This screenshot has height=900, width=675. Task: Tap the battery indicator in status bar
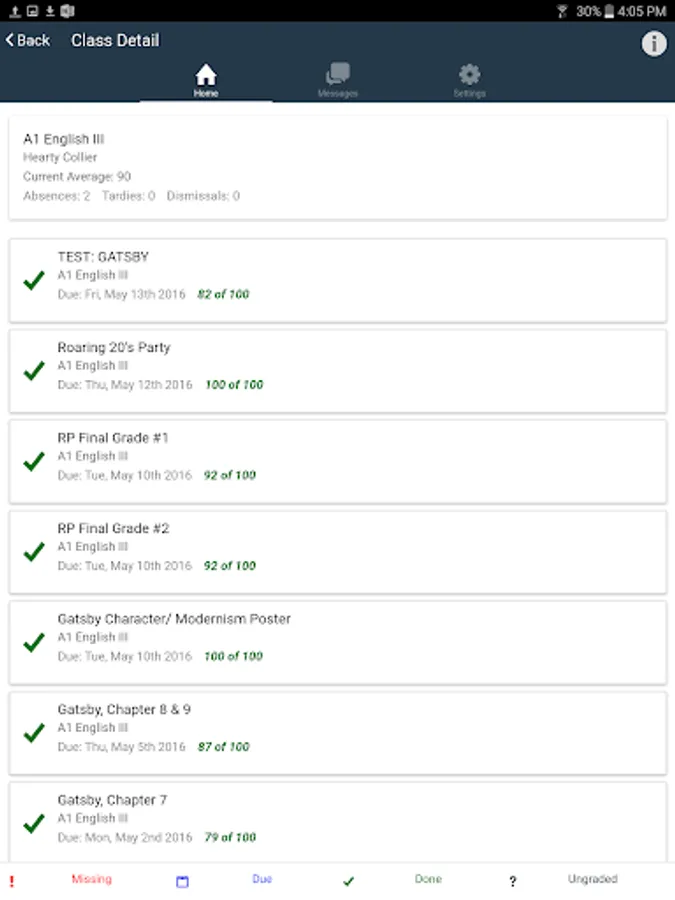[608, 11]
